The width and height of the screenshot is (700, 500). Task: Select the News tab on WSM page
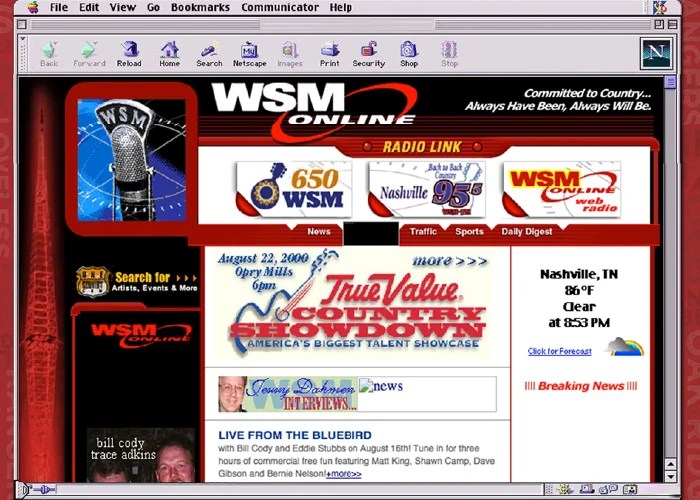point(319,231)
